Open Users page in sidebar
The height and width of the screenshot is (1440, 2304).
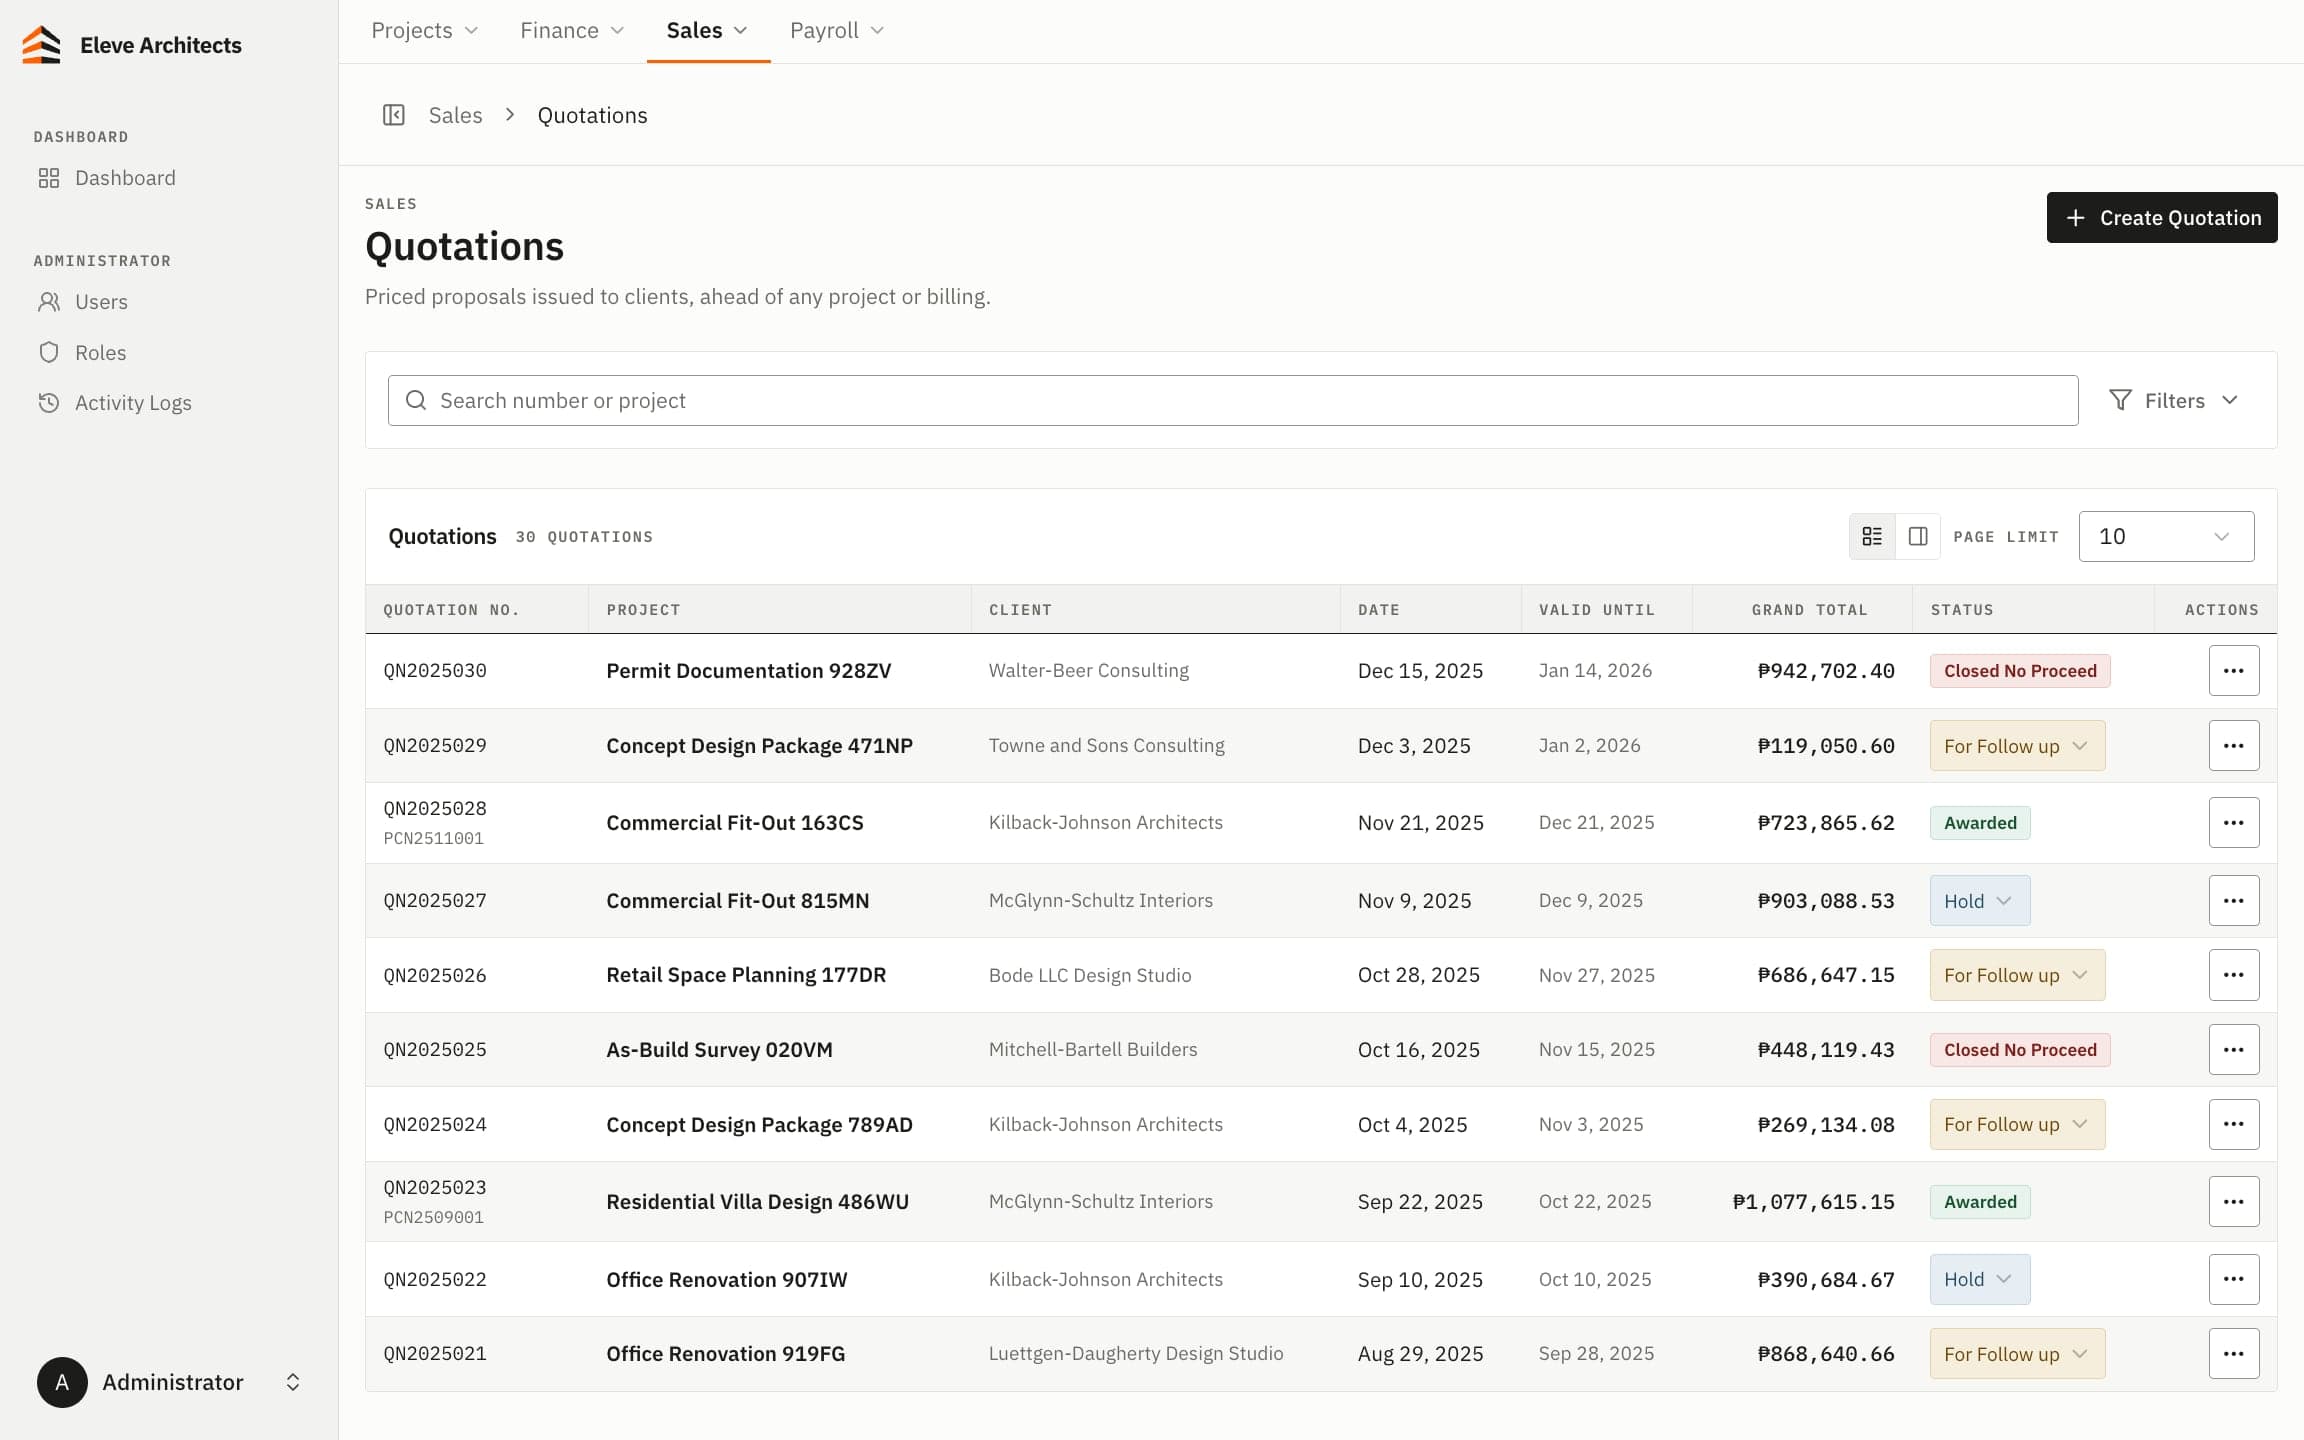(x=101, y=302)
